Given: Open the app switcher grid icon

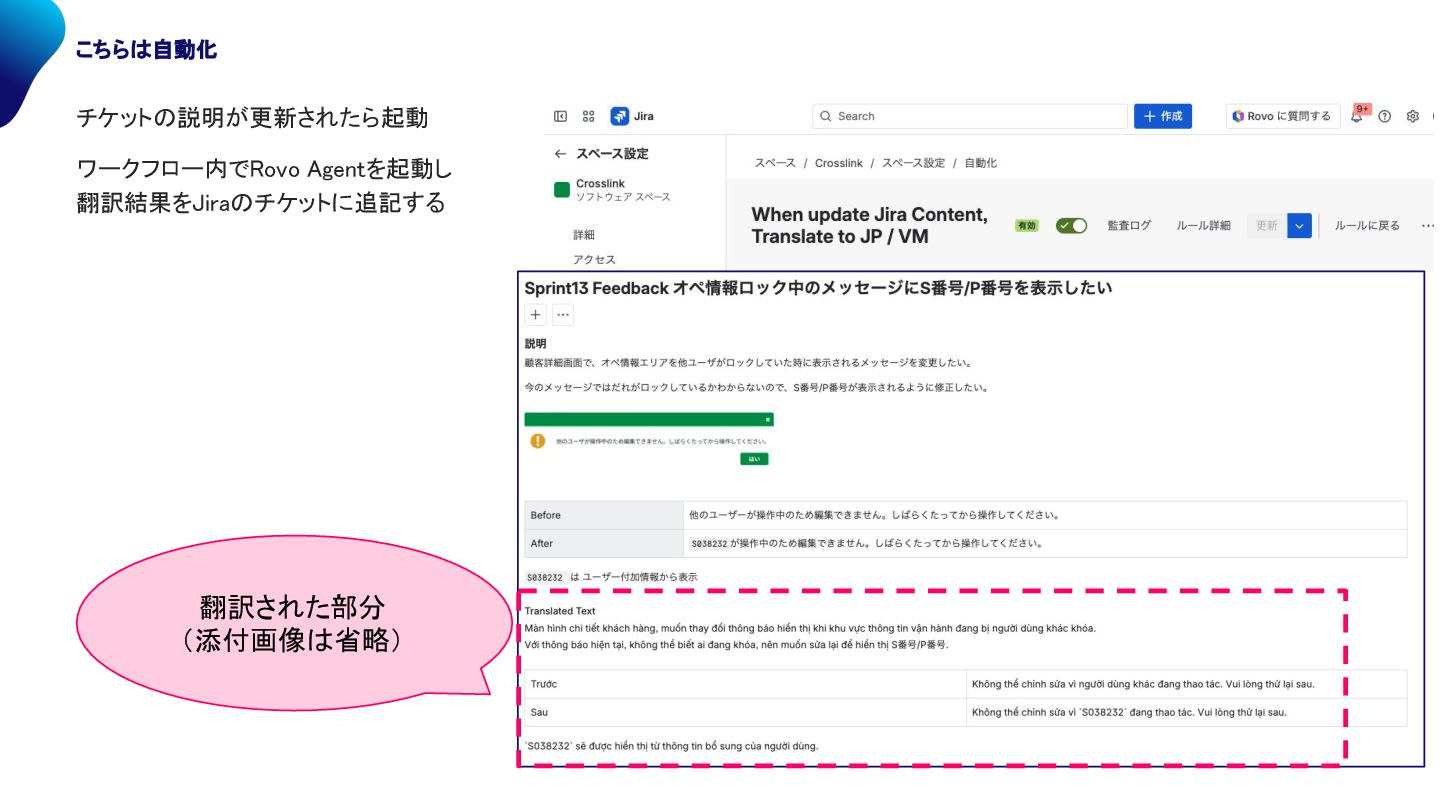Looking at the screenshot, I should click(588, 116).
